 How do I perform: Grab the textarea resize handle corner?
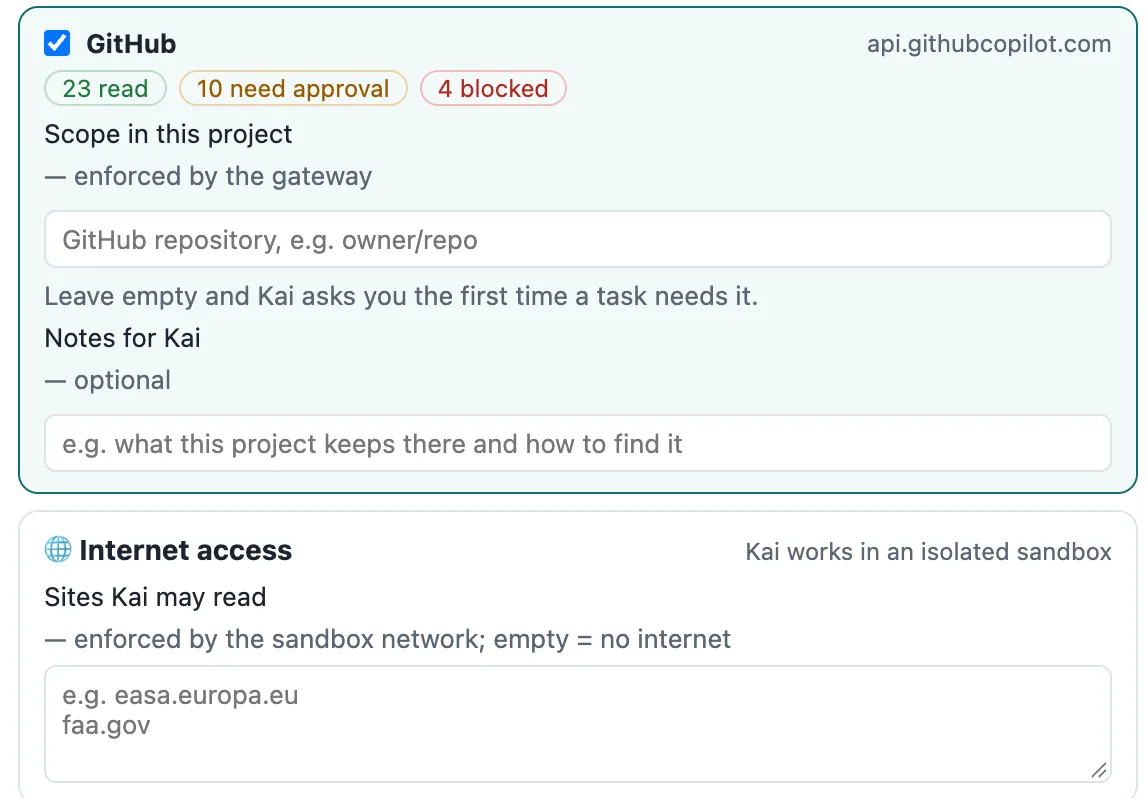tap(1098, 770)
